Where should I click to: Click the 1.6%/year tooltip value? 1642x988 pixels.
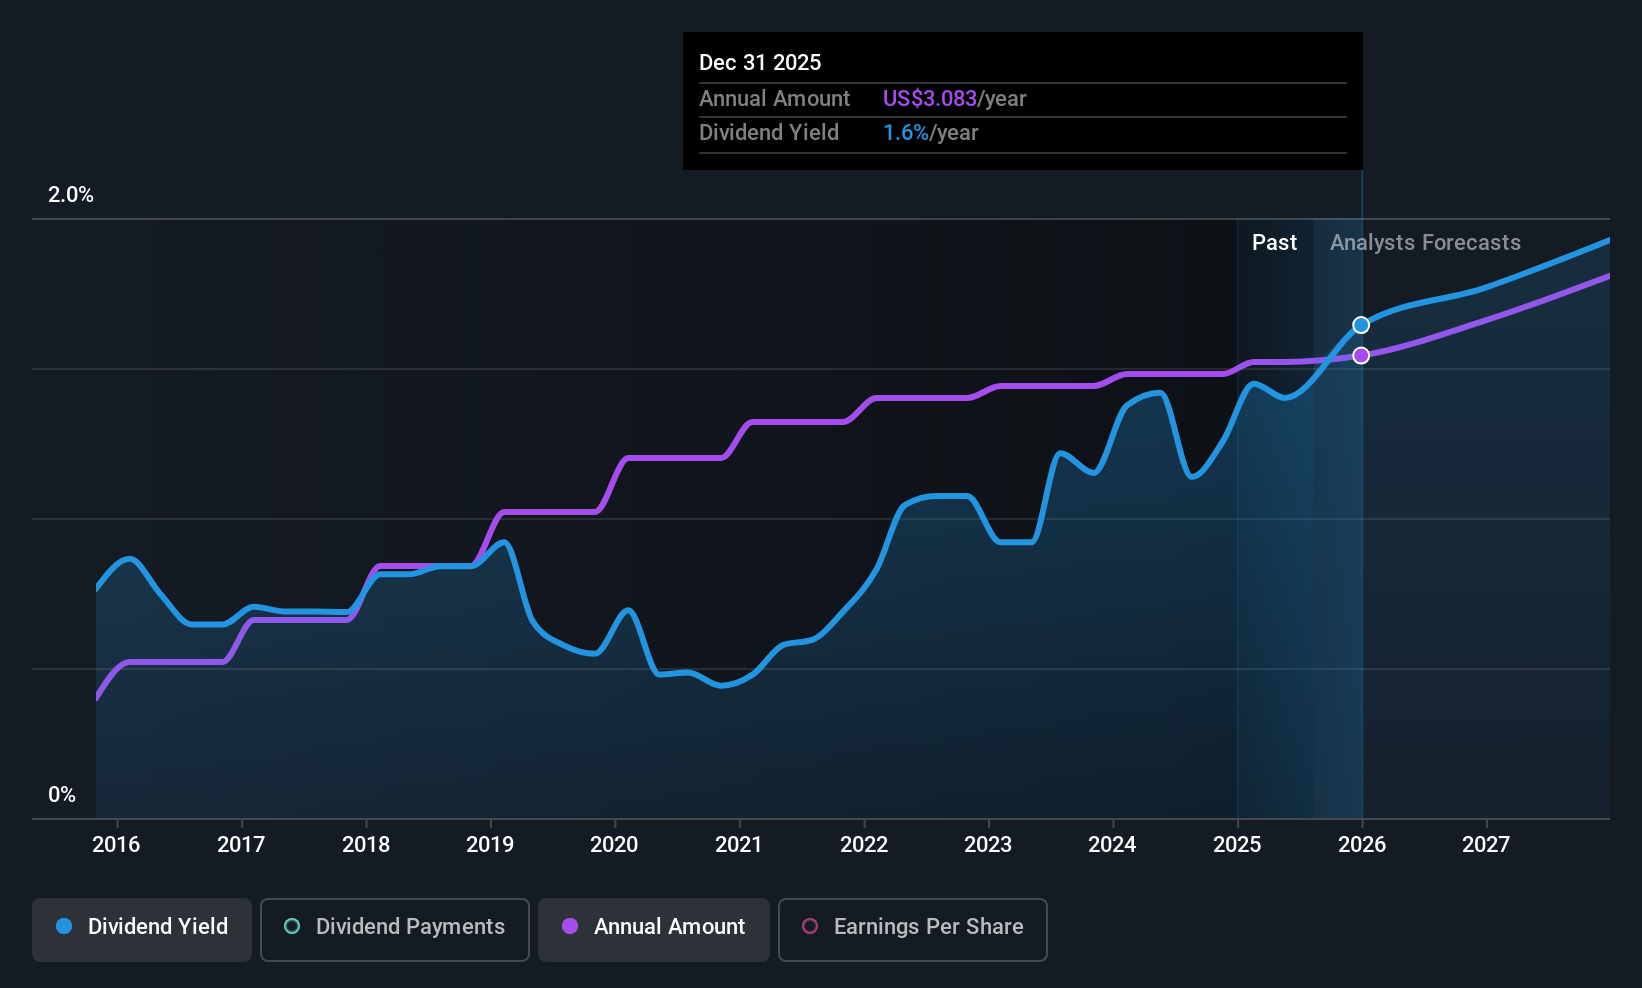pos(930,133)
